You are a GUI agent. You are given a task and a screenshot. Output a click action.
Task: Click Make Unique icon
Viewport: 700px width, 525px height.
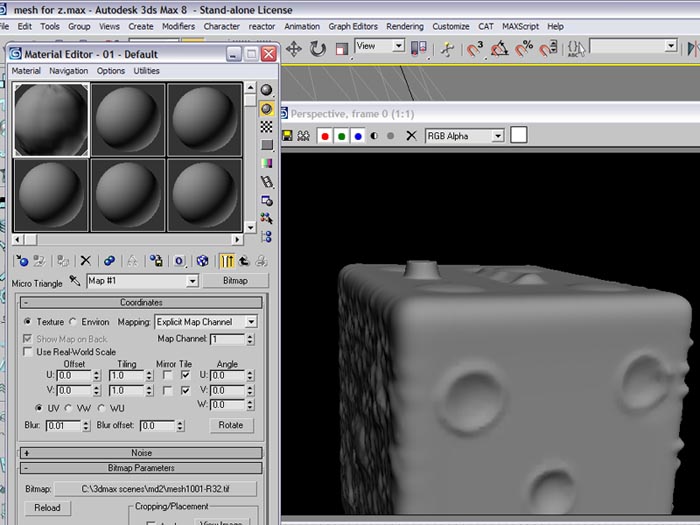point(132,261)
